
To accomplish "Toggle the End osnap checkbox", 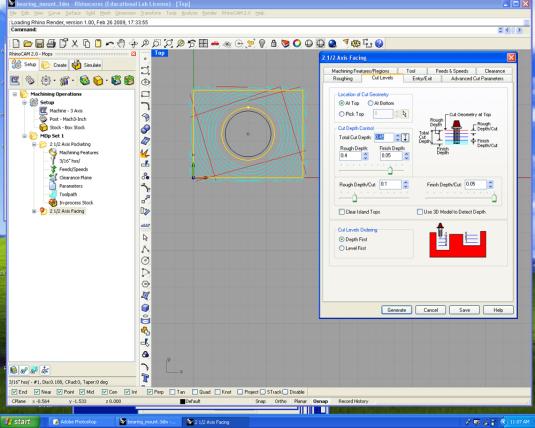I will [14, 392].
